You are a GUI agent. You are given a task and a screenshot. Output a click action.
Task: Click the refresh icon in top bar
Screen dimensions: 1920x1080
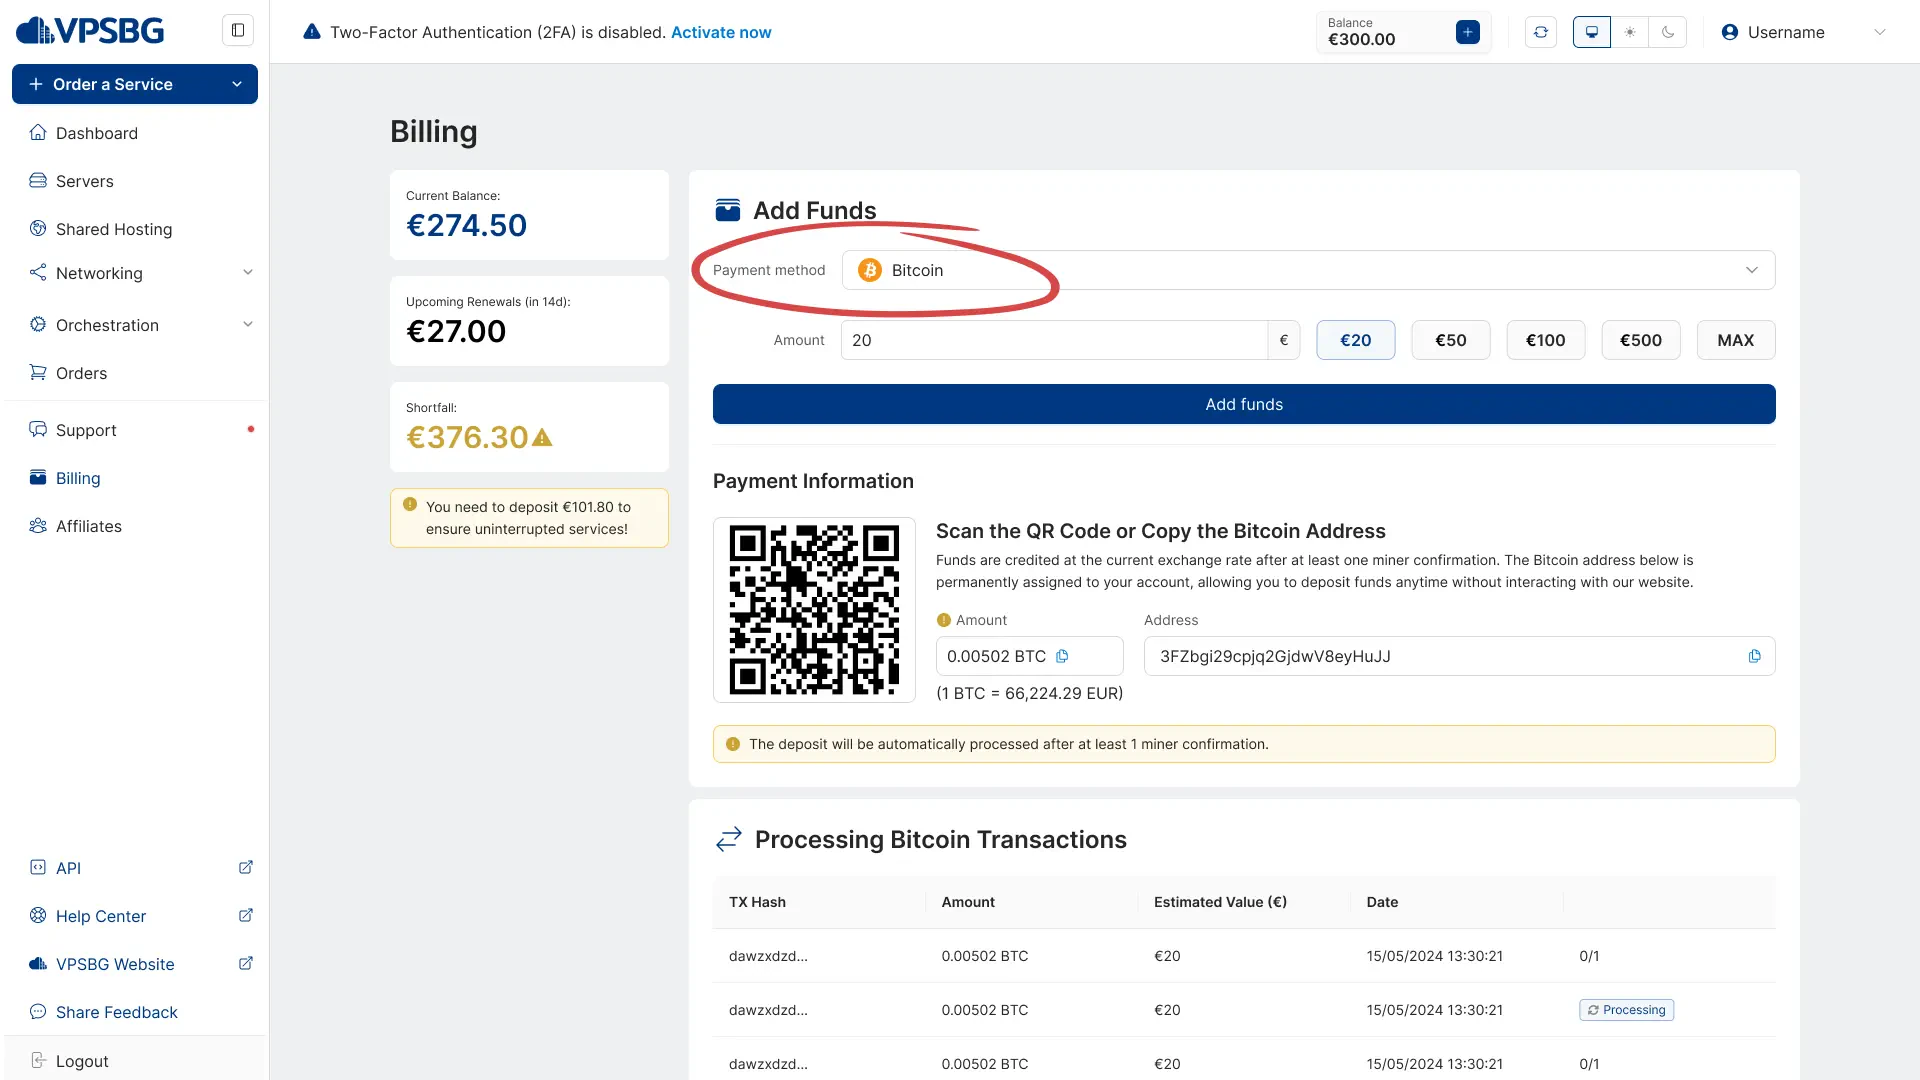(1540, 32)
